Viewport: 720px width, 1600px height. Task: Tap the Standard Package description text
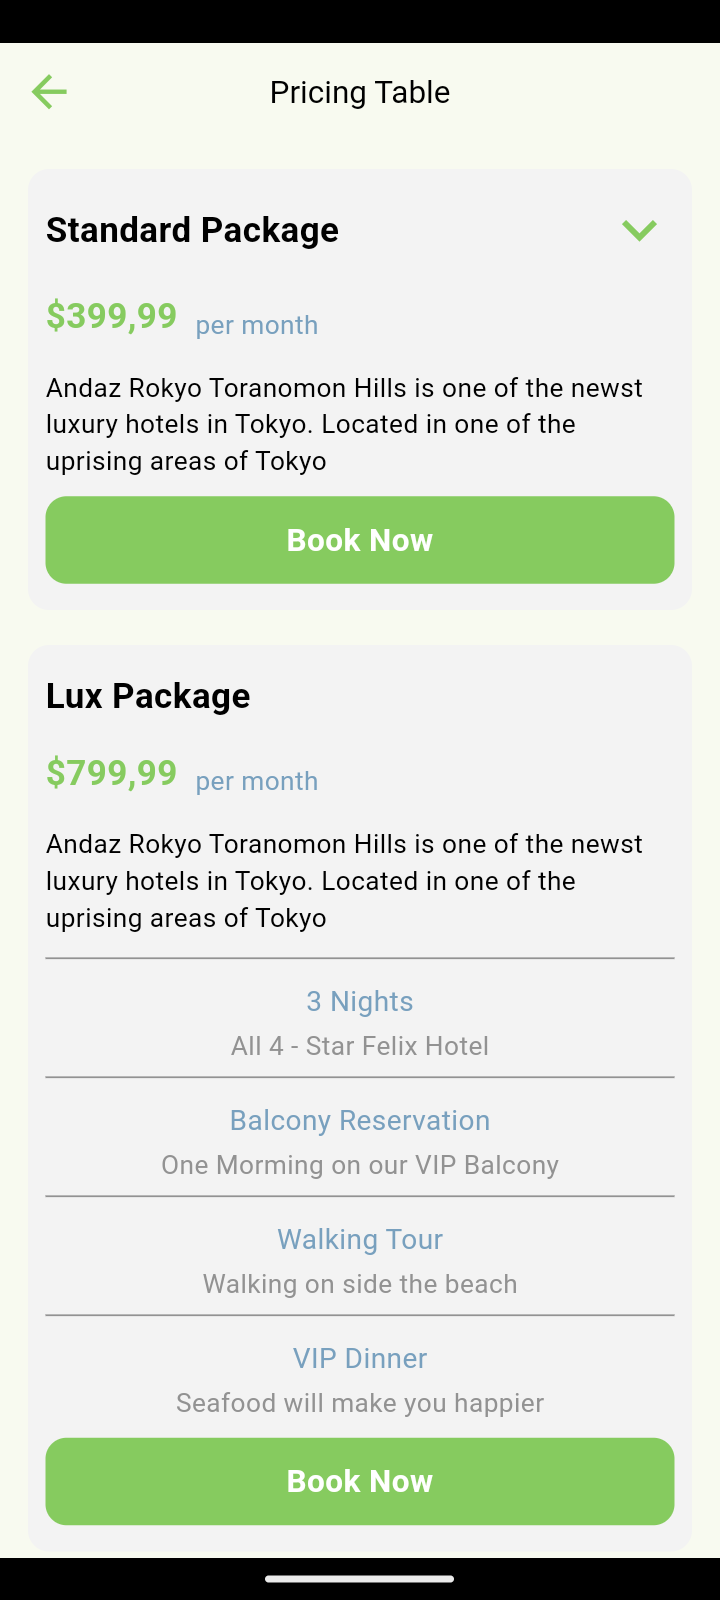point(344,424)
